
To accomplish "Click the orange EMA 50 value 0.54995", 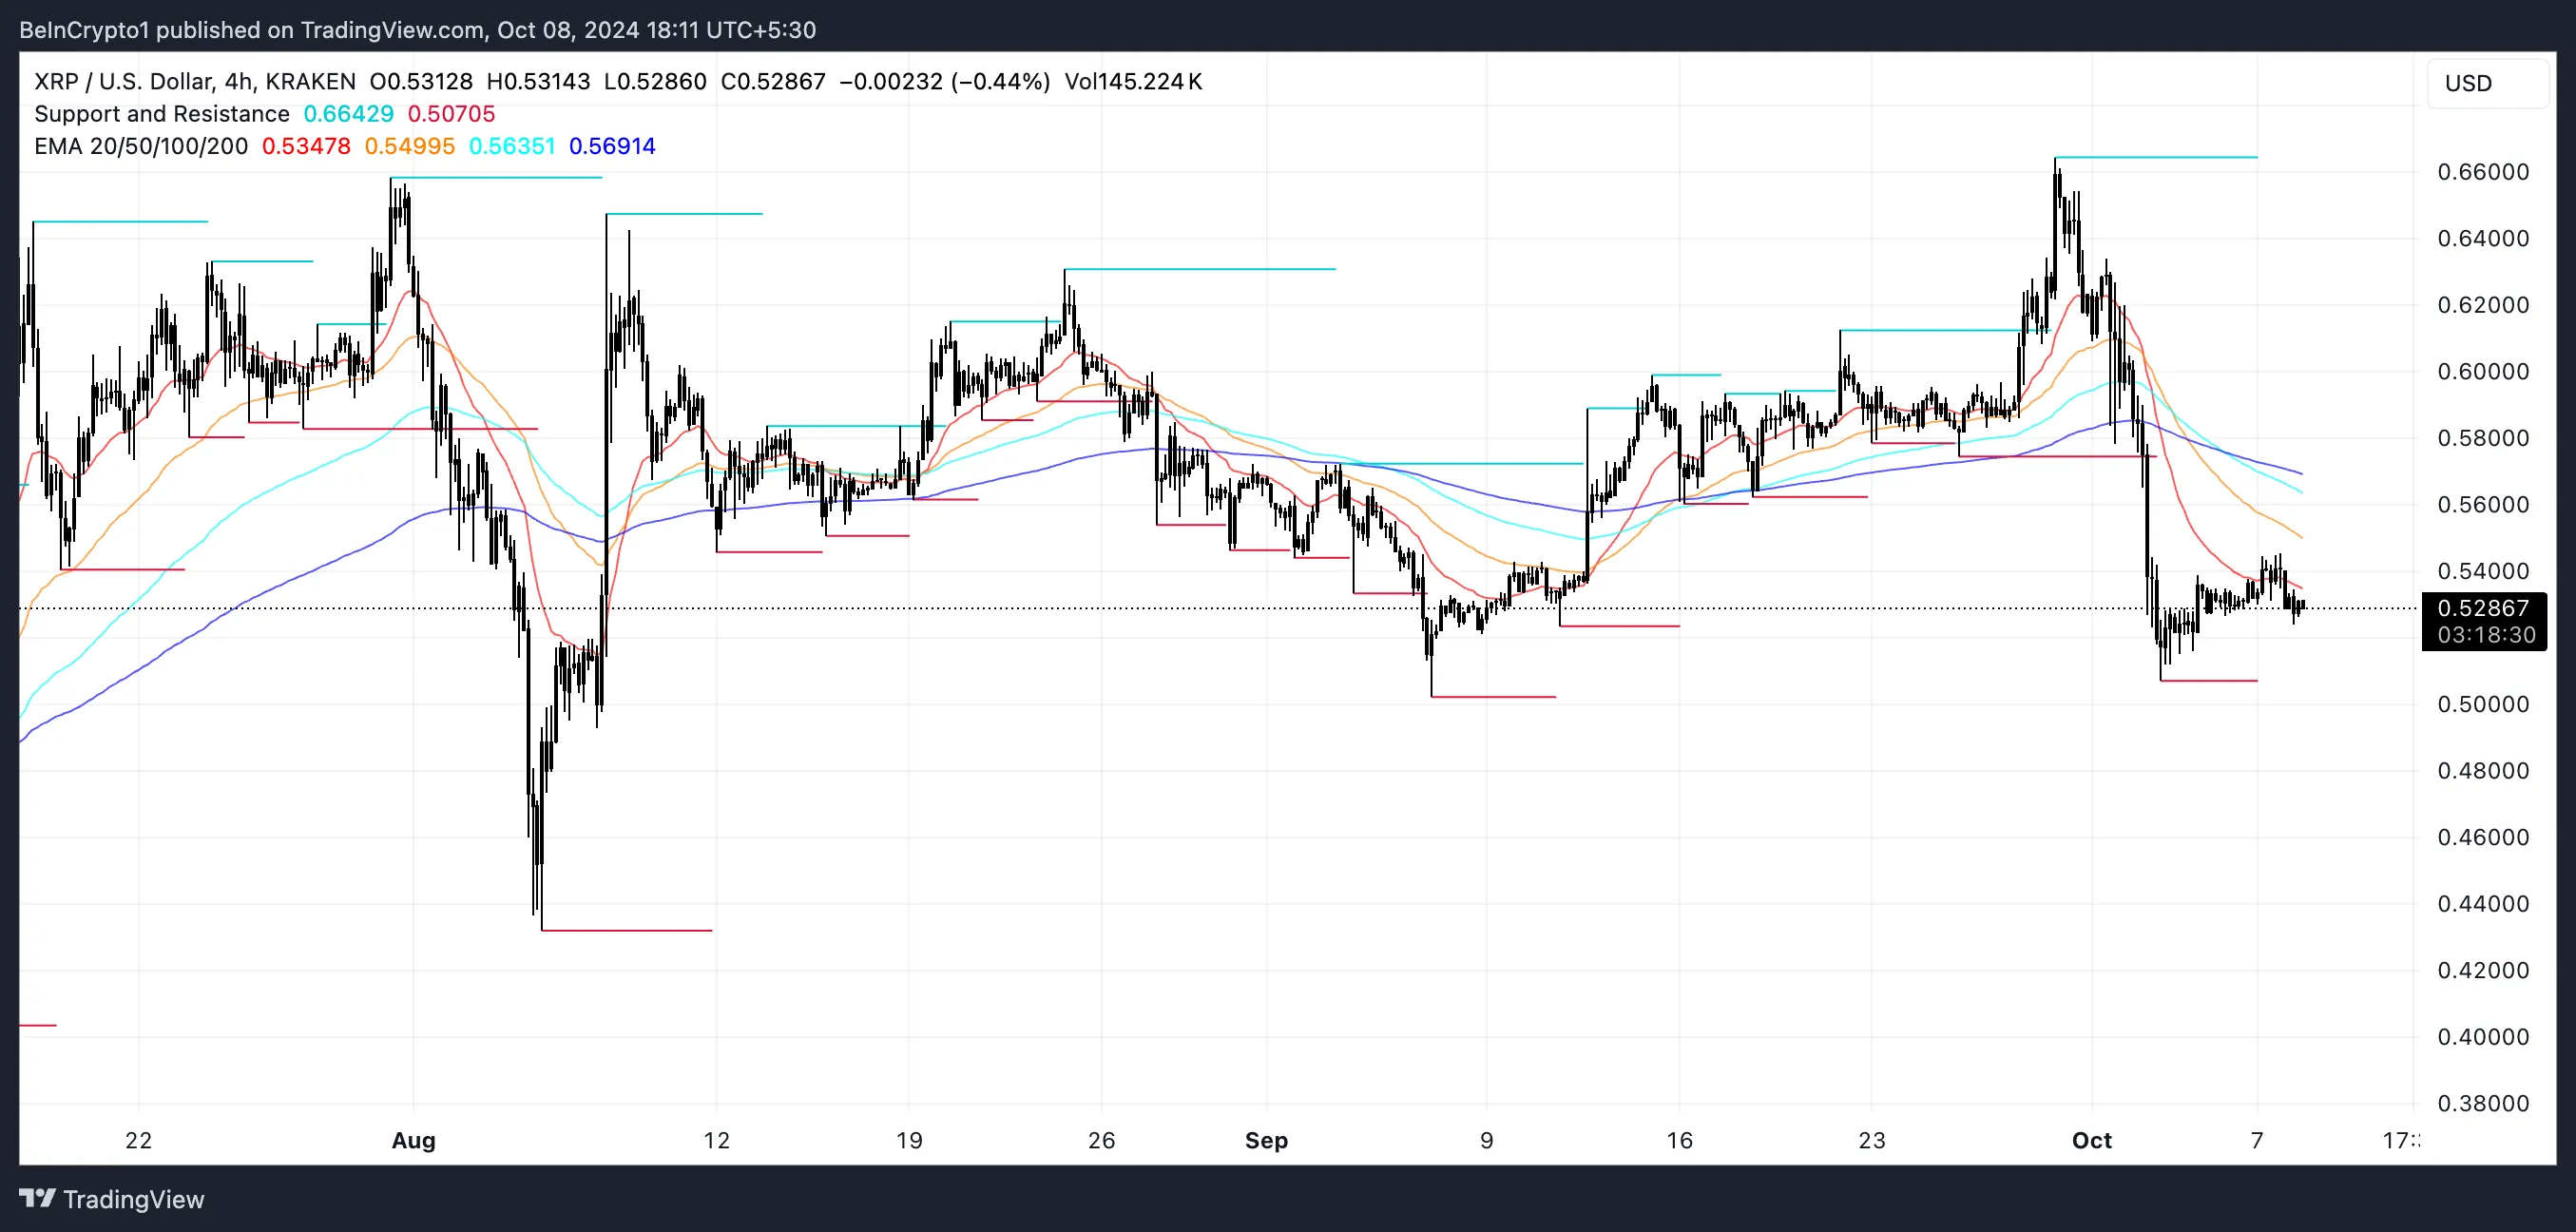I will point(409,146).
